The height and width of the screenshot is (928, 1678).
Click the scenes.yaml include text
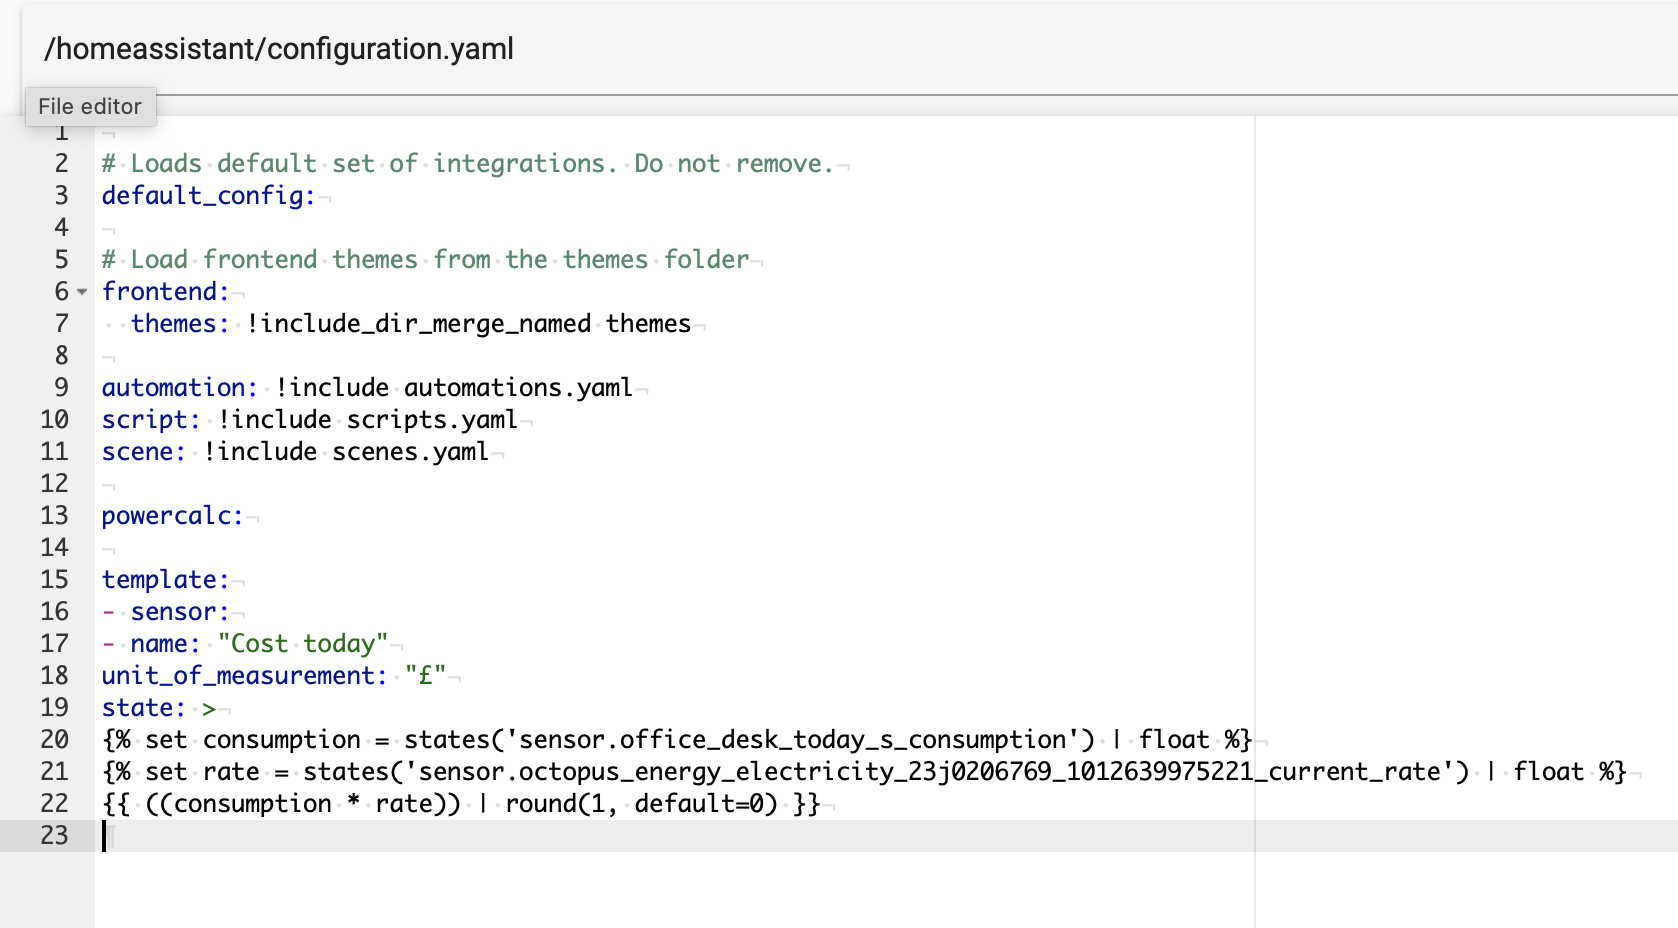tap(410, 452)
